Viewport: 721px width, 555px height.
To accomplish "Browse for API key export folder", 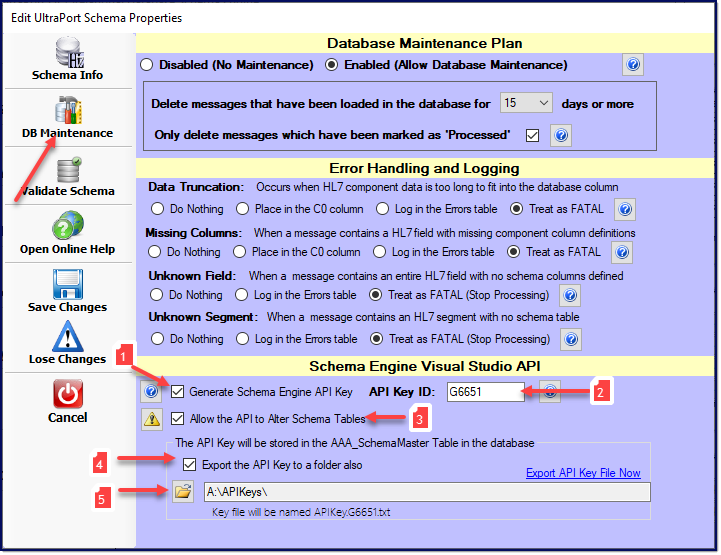I will 183,492.
